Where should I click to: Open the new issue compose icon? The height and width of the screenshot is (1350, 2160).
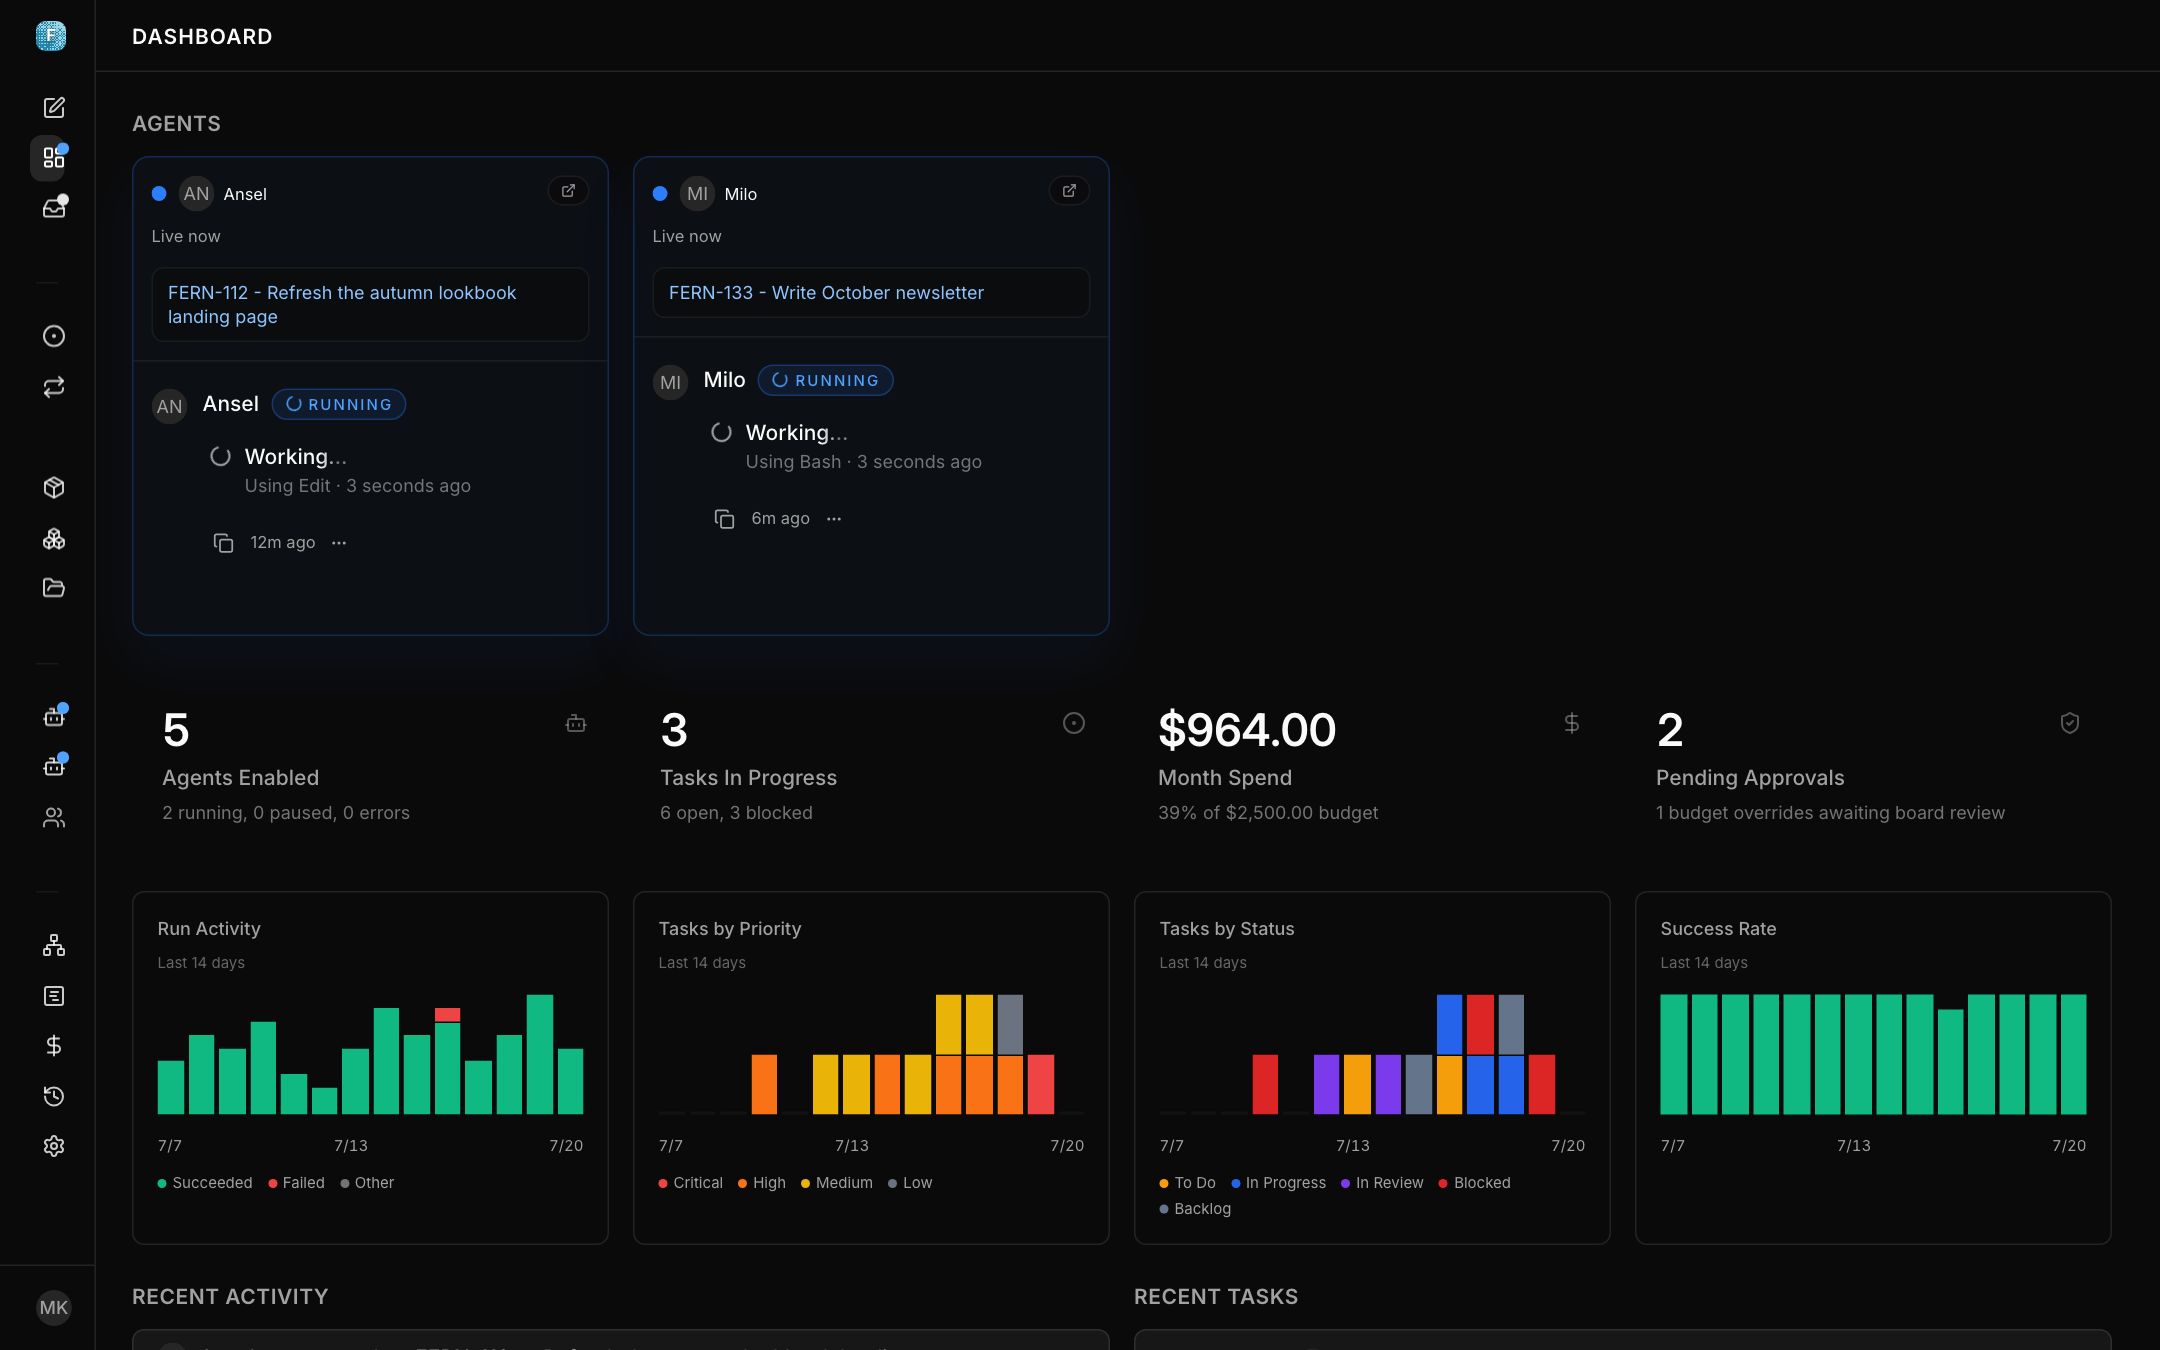pyautogui.click(x=54, y=108)
